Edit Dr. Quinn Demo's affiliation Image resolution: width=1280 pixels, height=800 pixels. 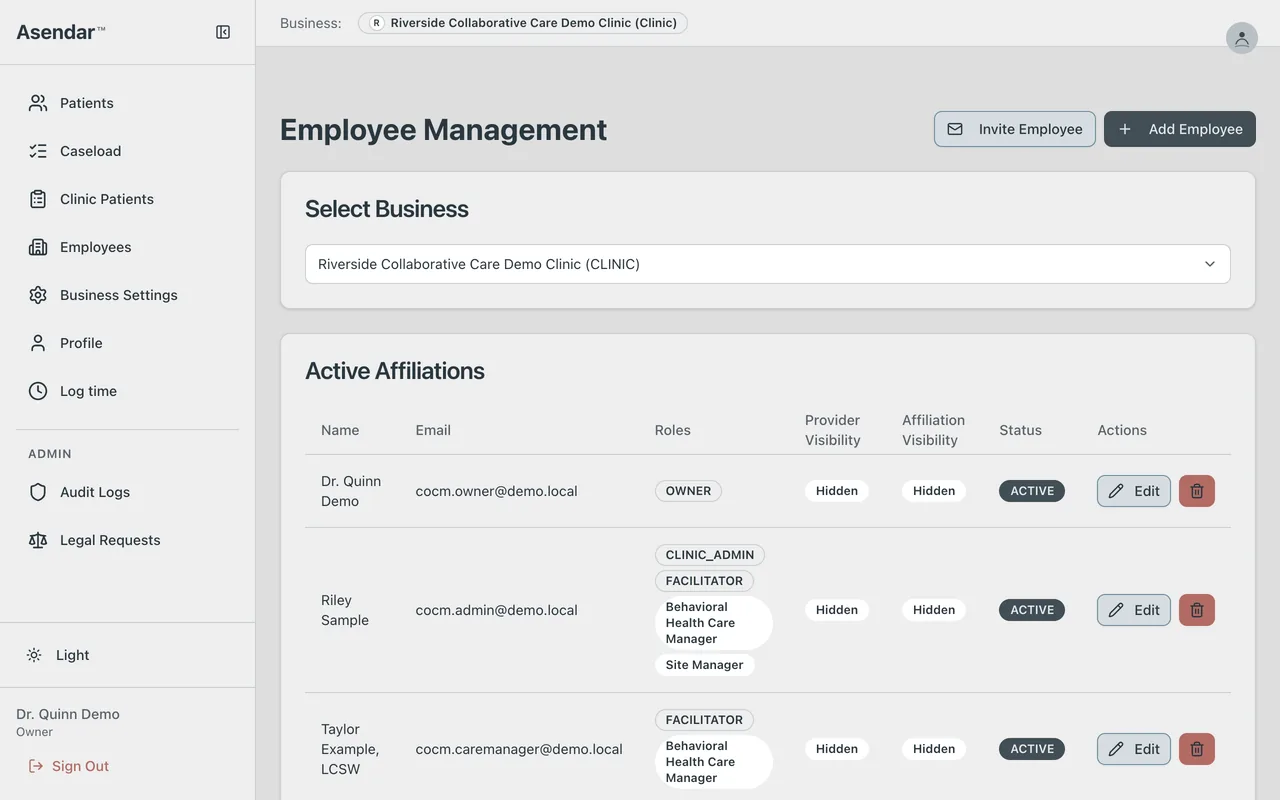point(1134,491)
